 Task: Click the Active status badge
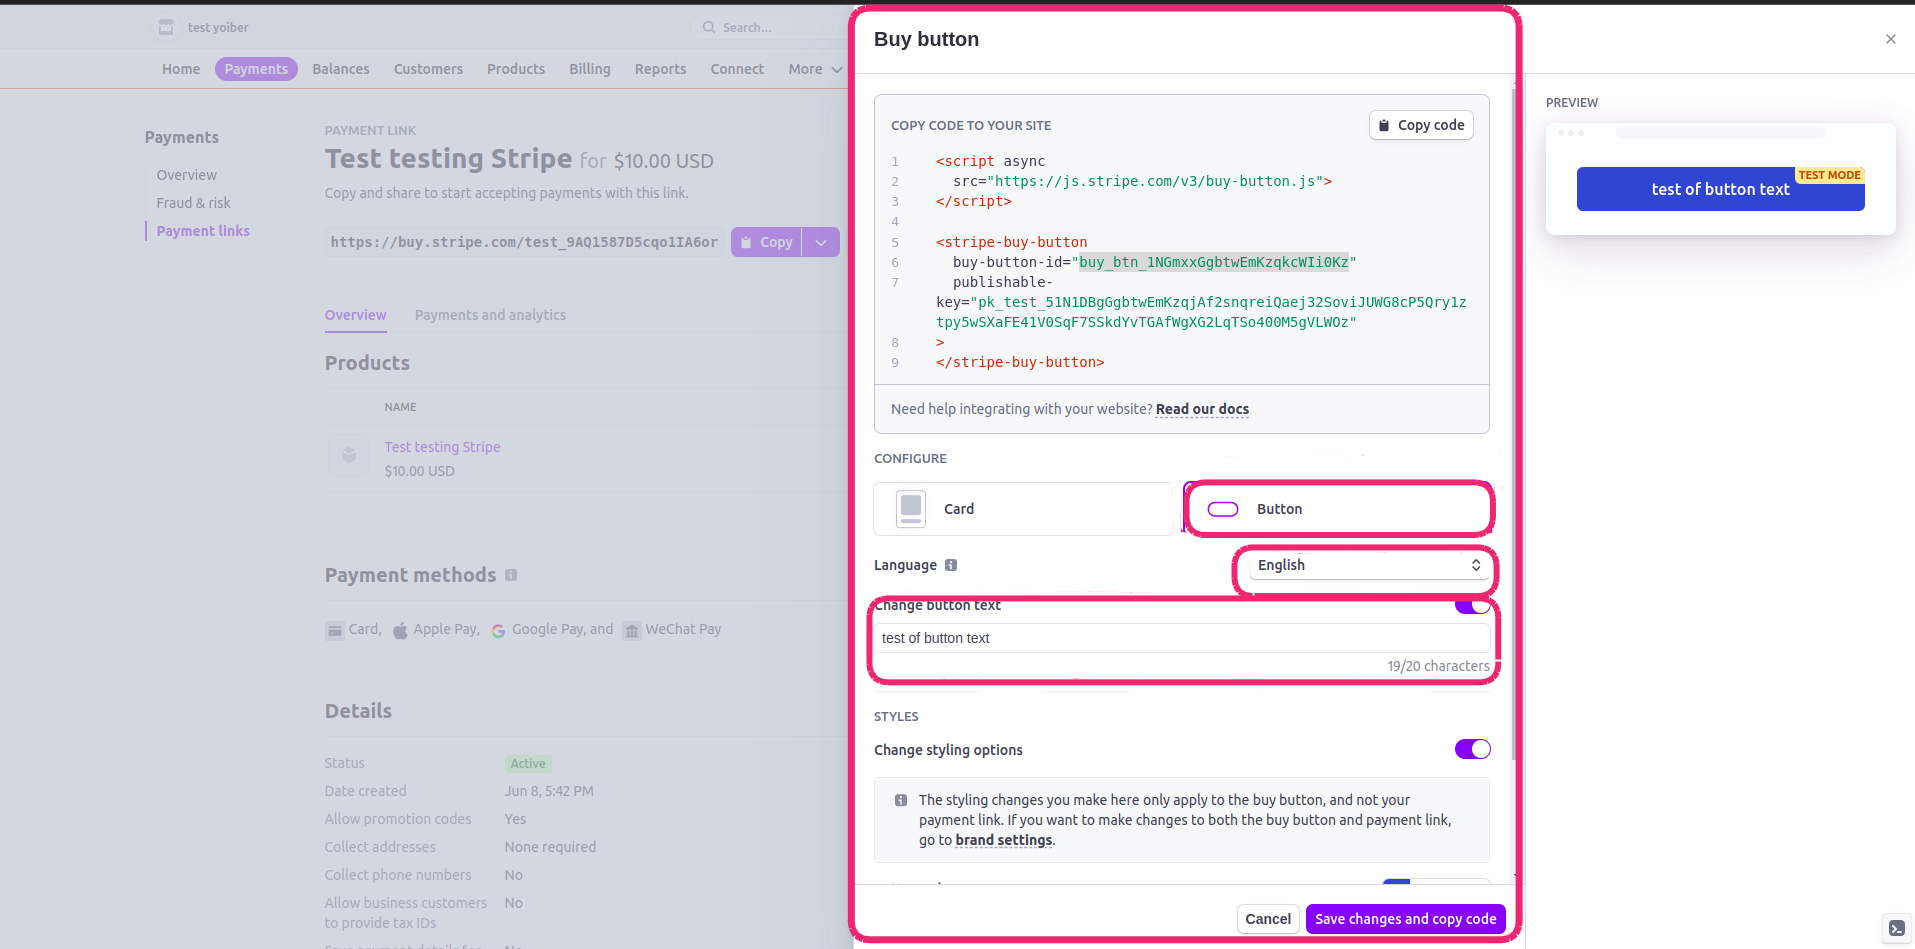pyautogui.click(x=528, y=764)
